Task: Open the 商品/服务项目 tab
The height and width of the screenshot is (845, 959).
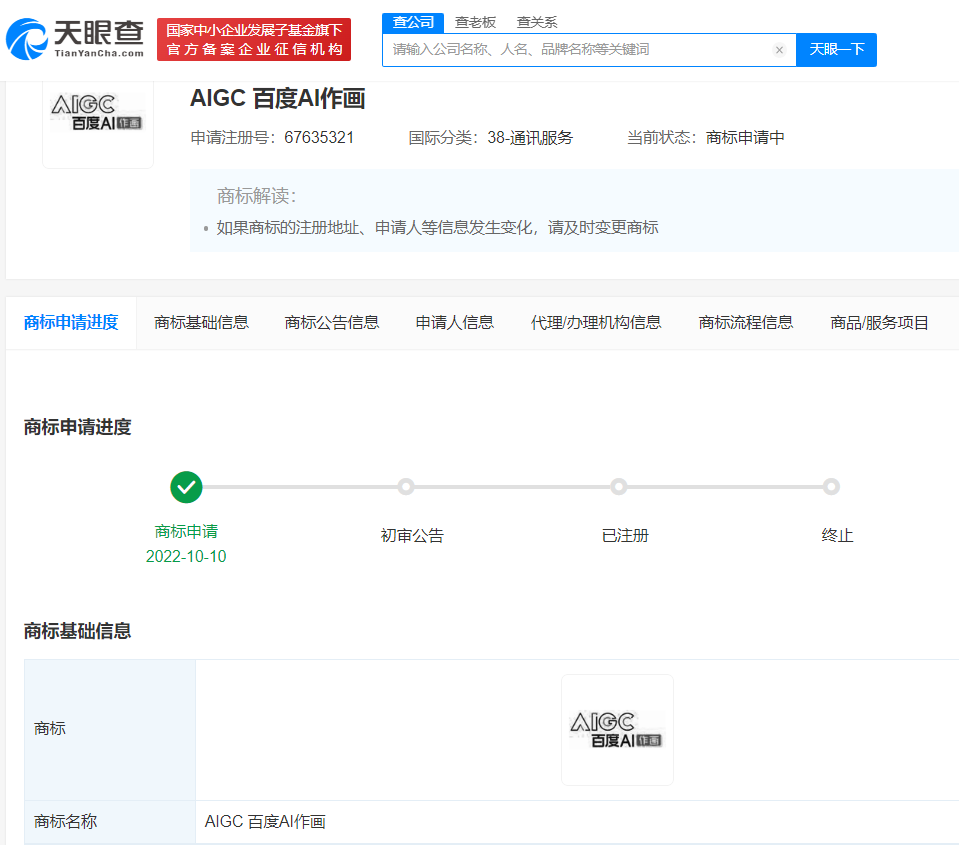Action: tap(879, 322)
